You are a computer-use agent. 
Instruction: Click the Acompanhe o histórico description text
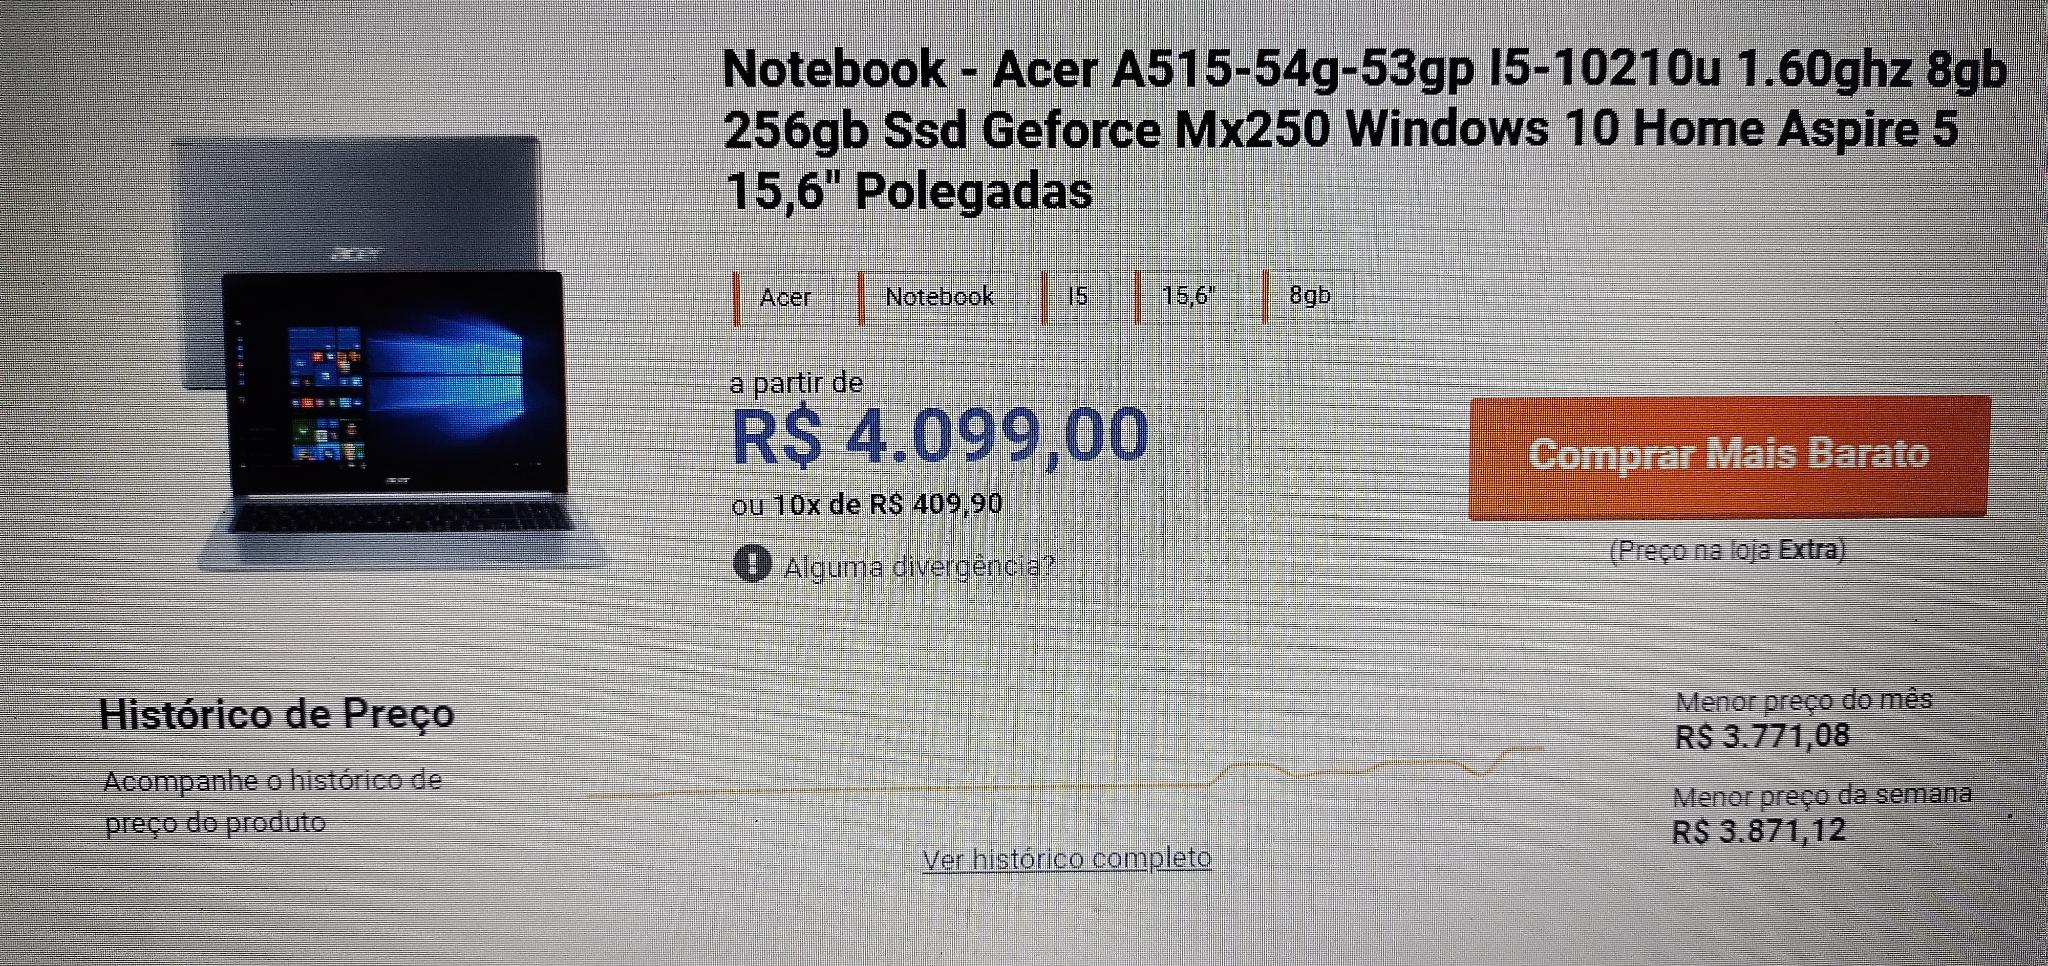pos(272,802)
